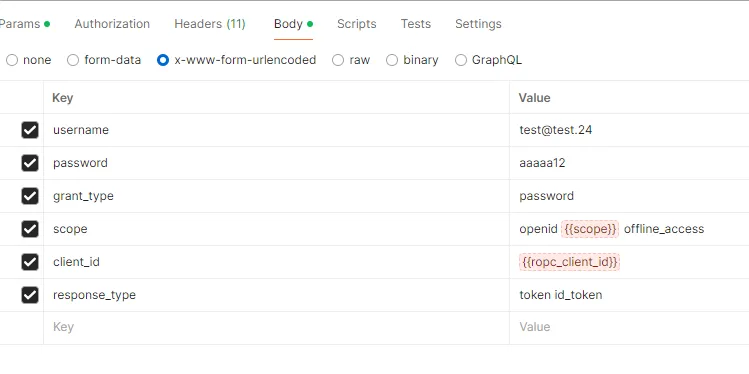Click the {{scope}} variable token
This screenshot has height=374, width=749.
tap(590, 229)
